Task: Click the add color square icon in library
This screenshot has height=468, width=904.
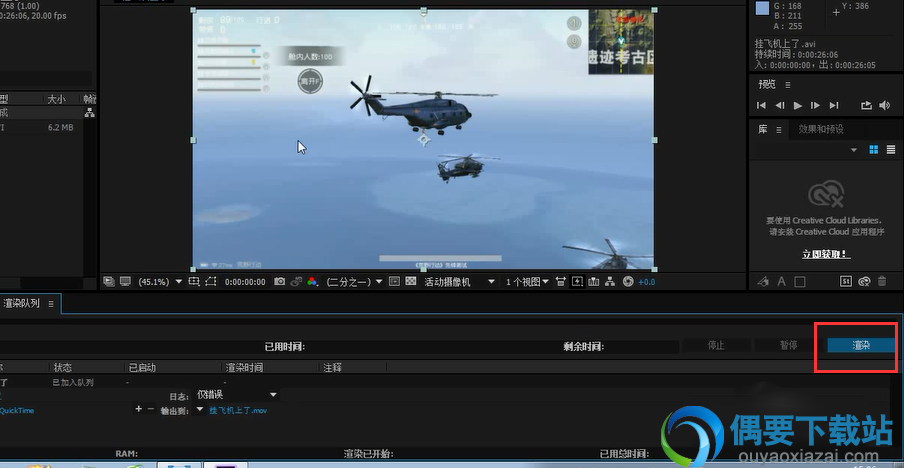Action: point(800,282)
